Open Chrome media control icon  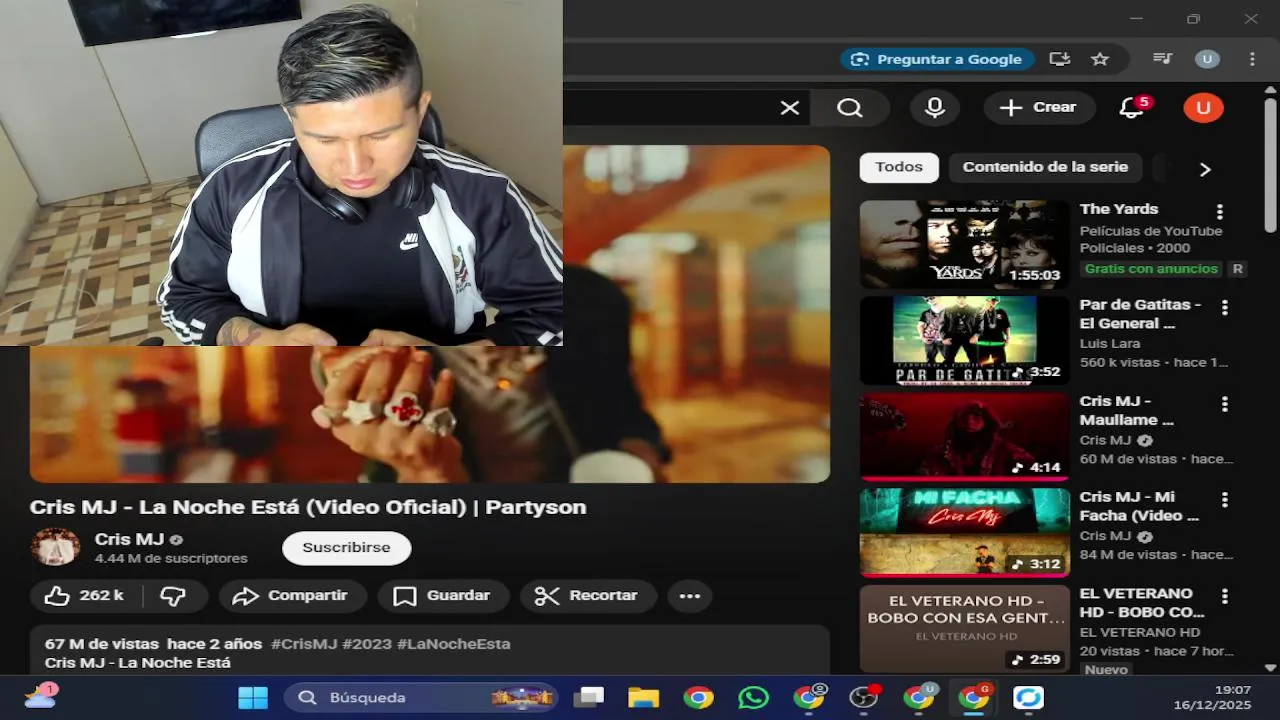pyautogui.click(x=1162, y=59)
